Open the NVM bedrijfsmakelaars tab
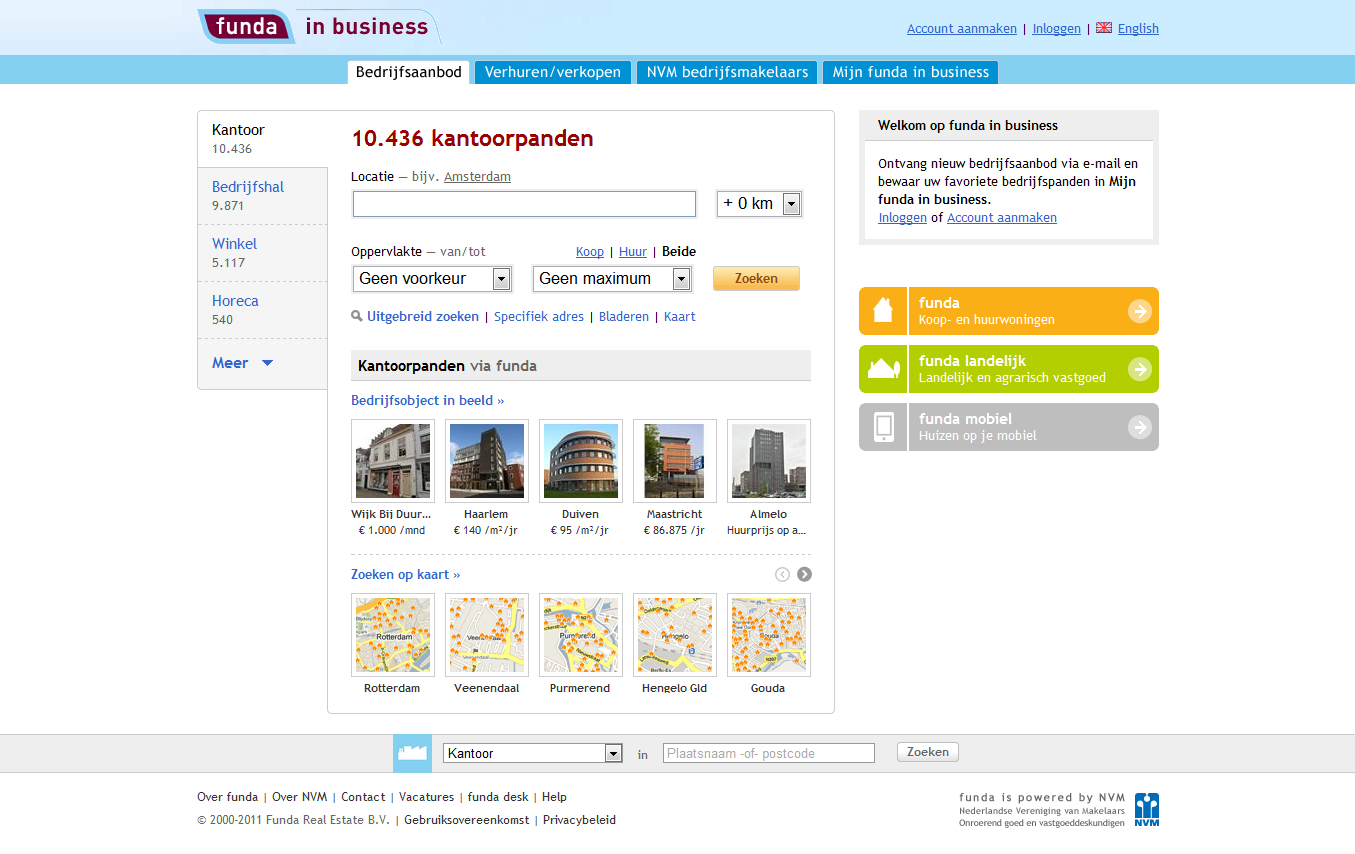1355x854 pixels. coord(727,72)
